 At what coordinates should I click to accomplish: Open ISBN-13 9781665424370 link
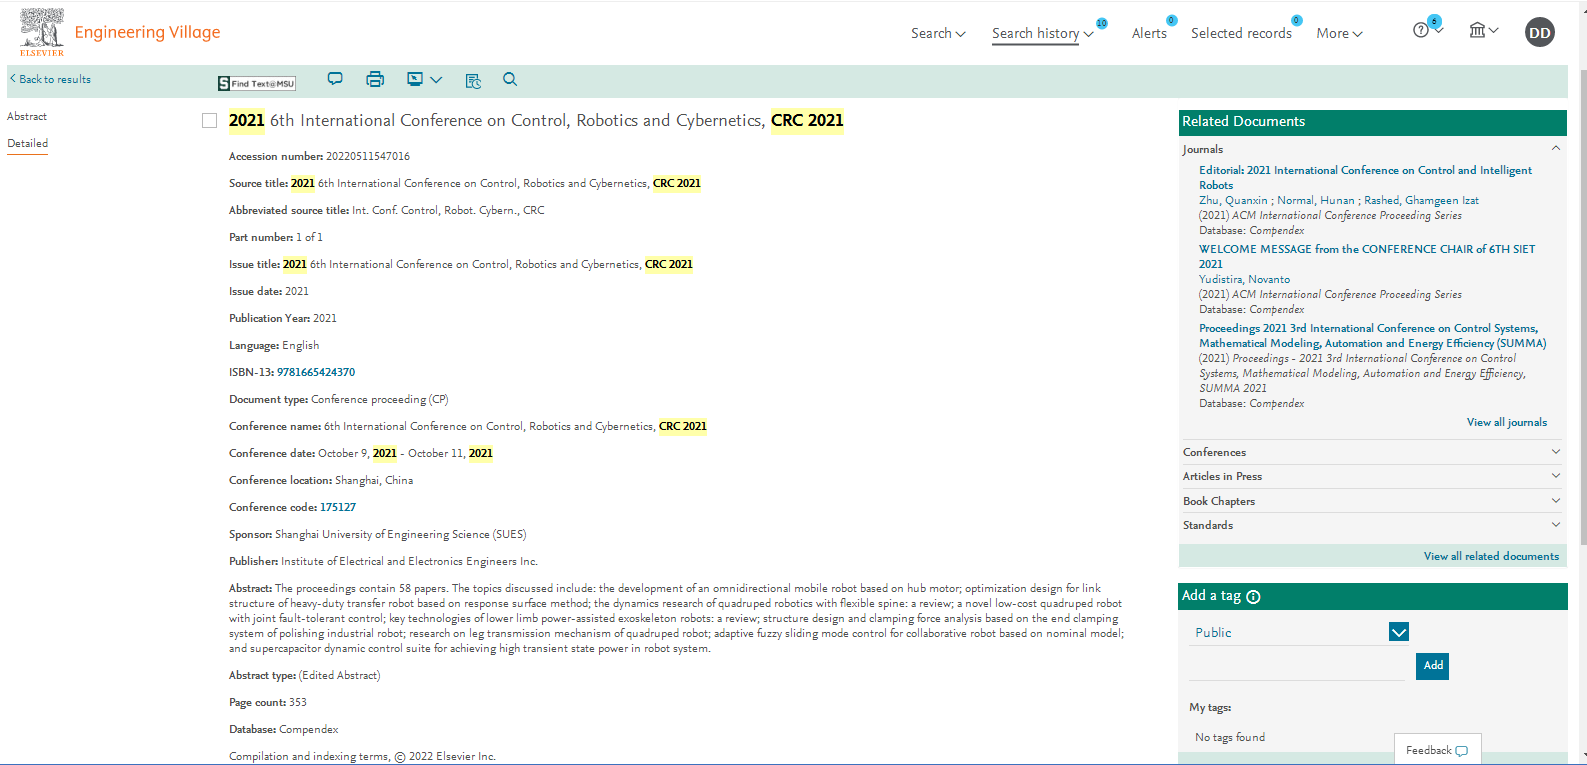(316, 372)
